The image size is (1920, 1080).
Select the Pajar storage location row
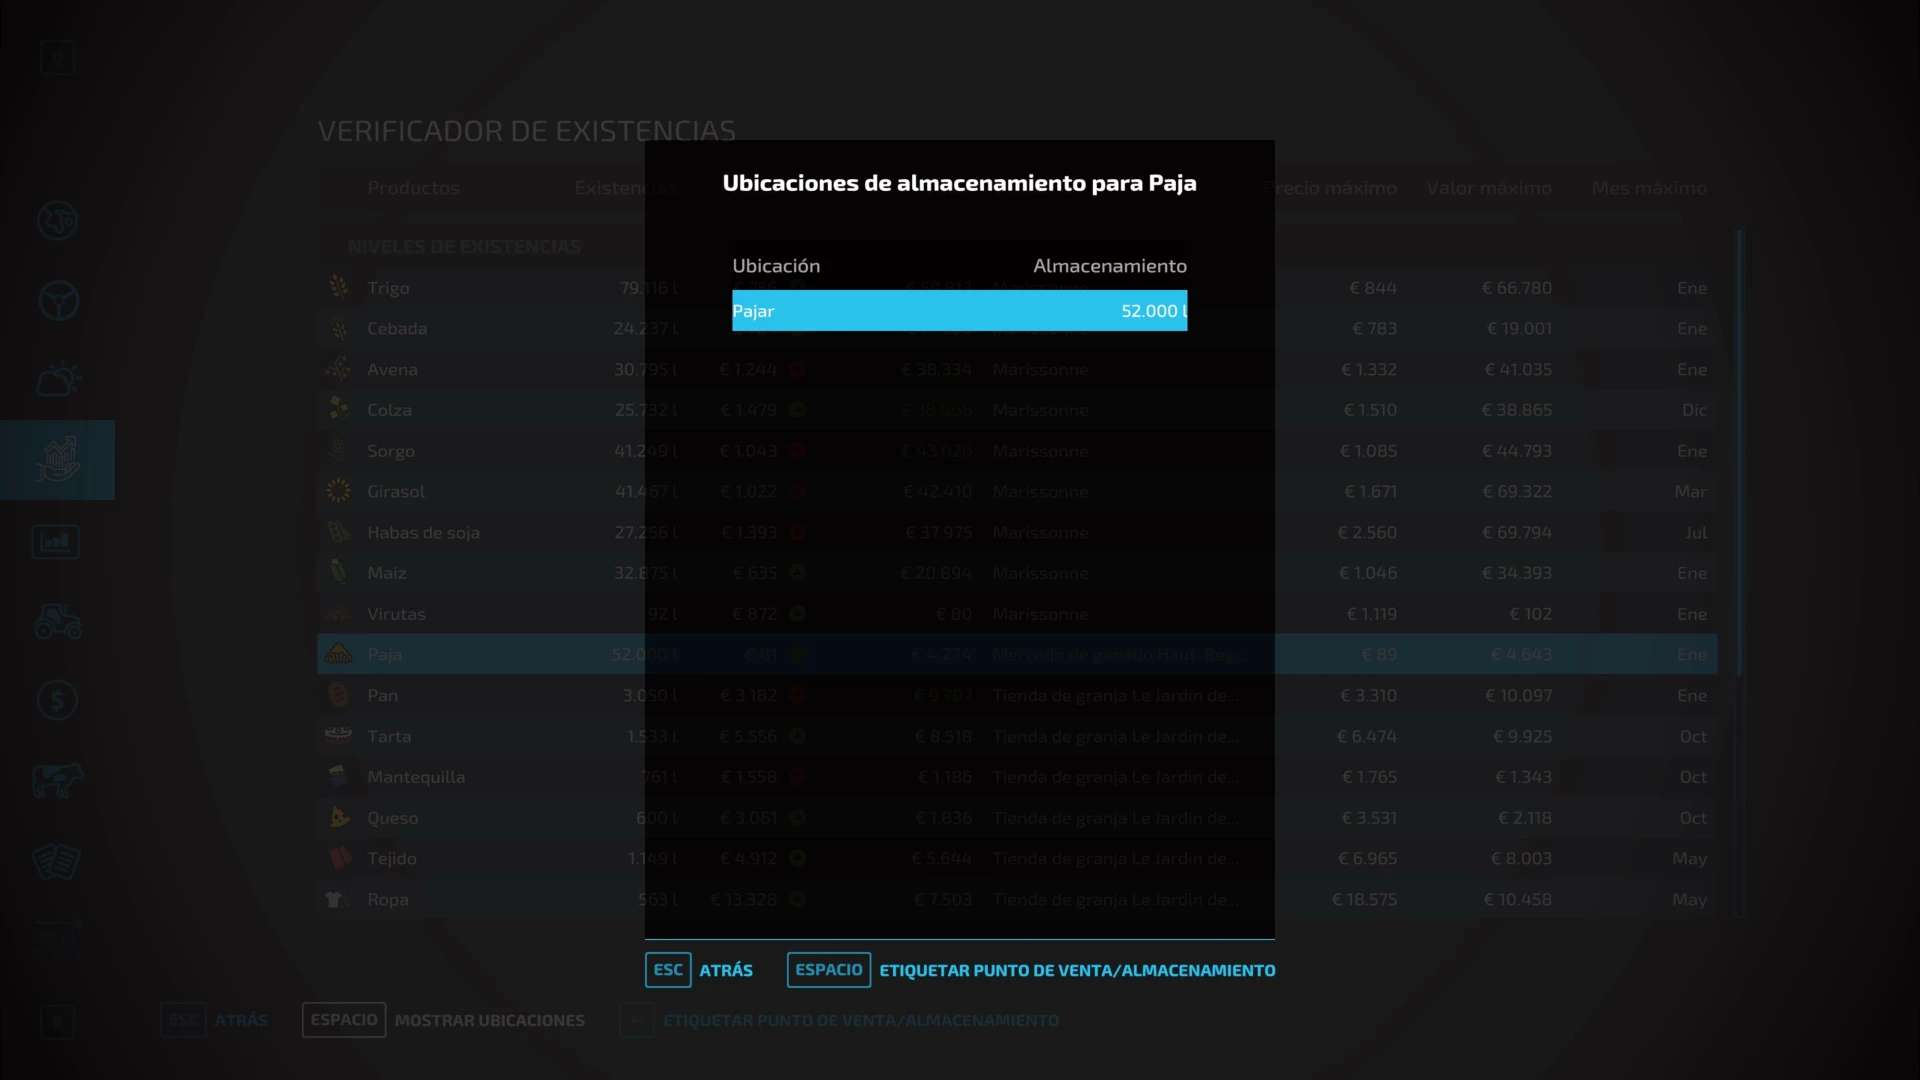[958, 311]
